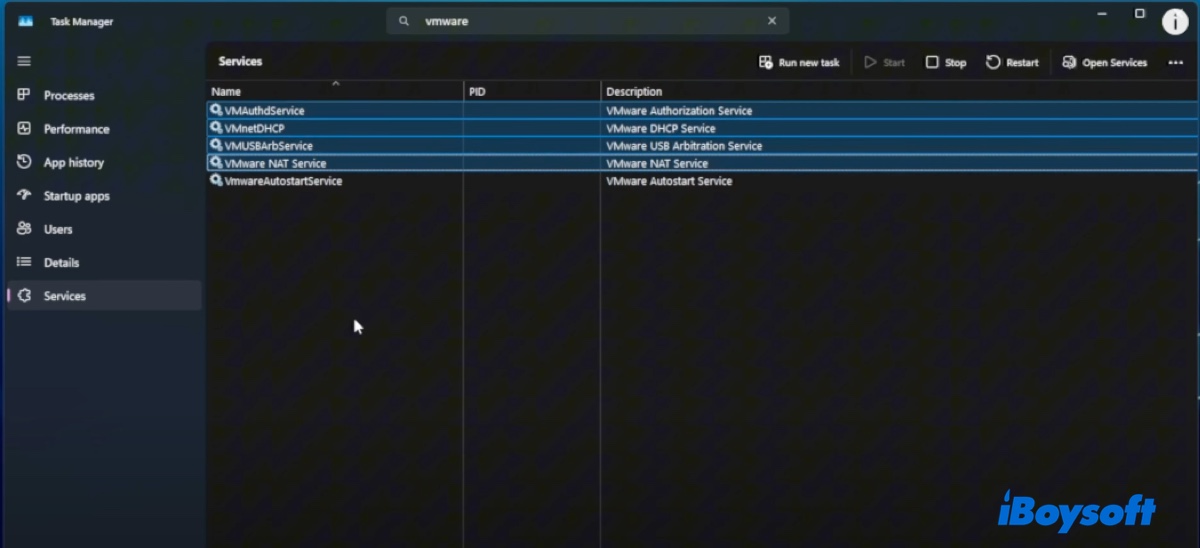Screen dimensions: 1200x548
Task: Click the Description column header
Action: [x=634, y=92]
